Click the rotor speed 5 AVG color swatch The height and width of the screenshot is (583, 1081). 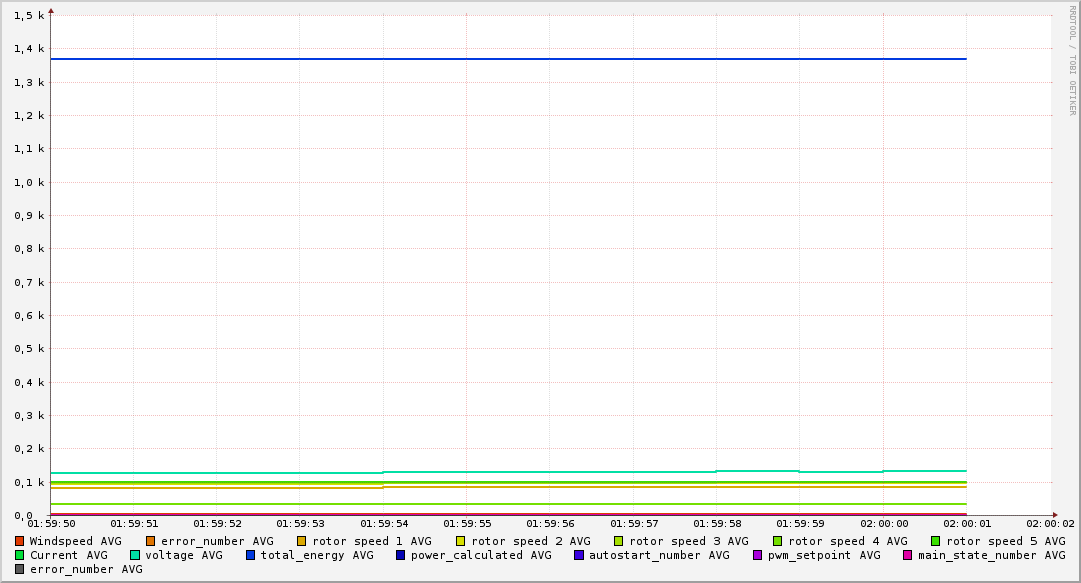936,541
